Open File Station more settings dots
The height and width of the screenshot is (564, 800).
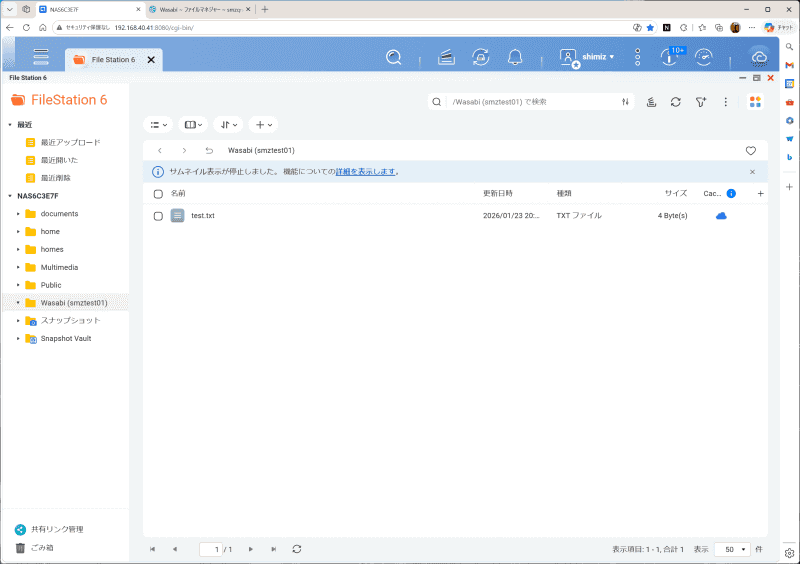click(726, 102)
